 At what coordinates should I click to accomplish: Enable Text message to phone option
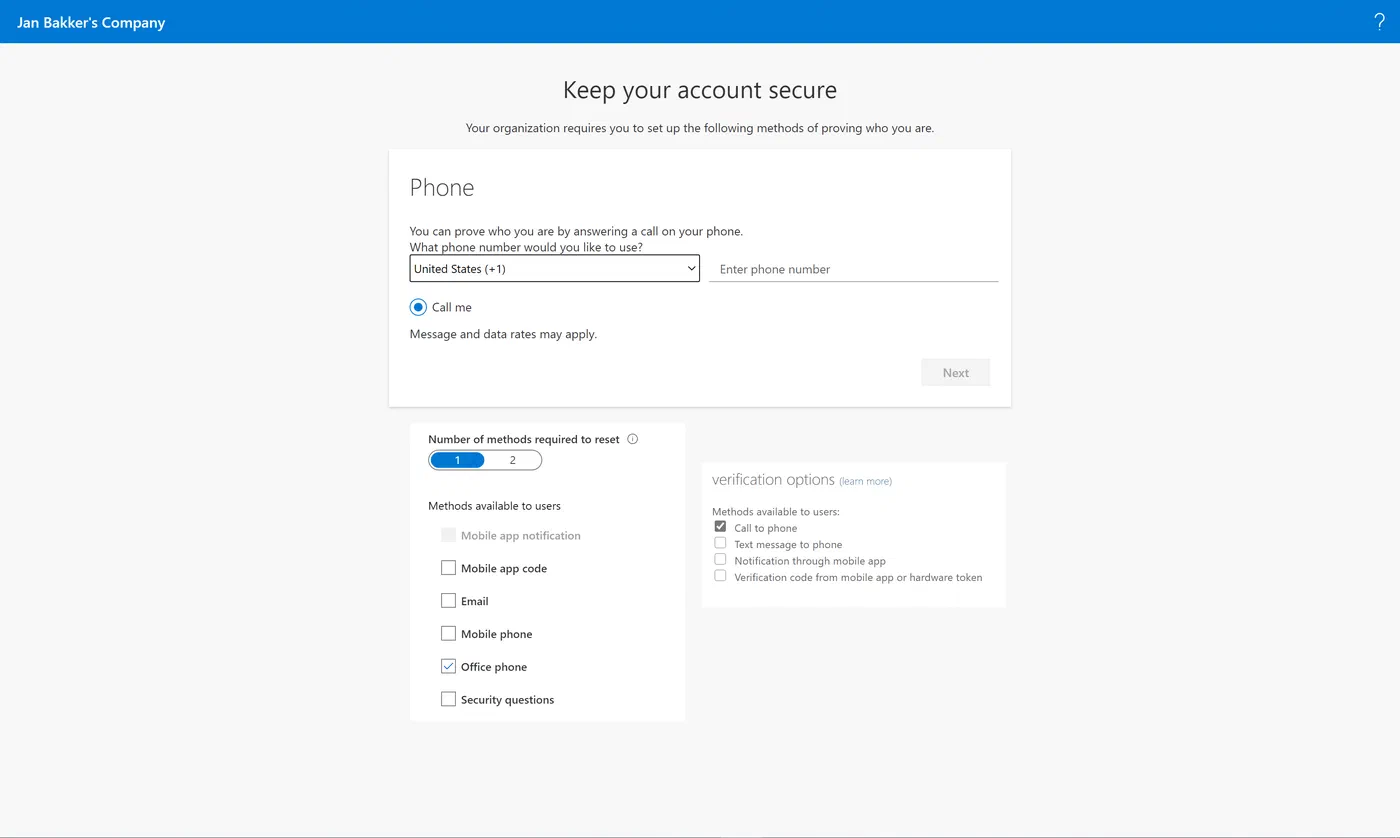(x=720, y=543)
